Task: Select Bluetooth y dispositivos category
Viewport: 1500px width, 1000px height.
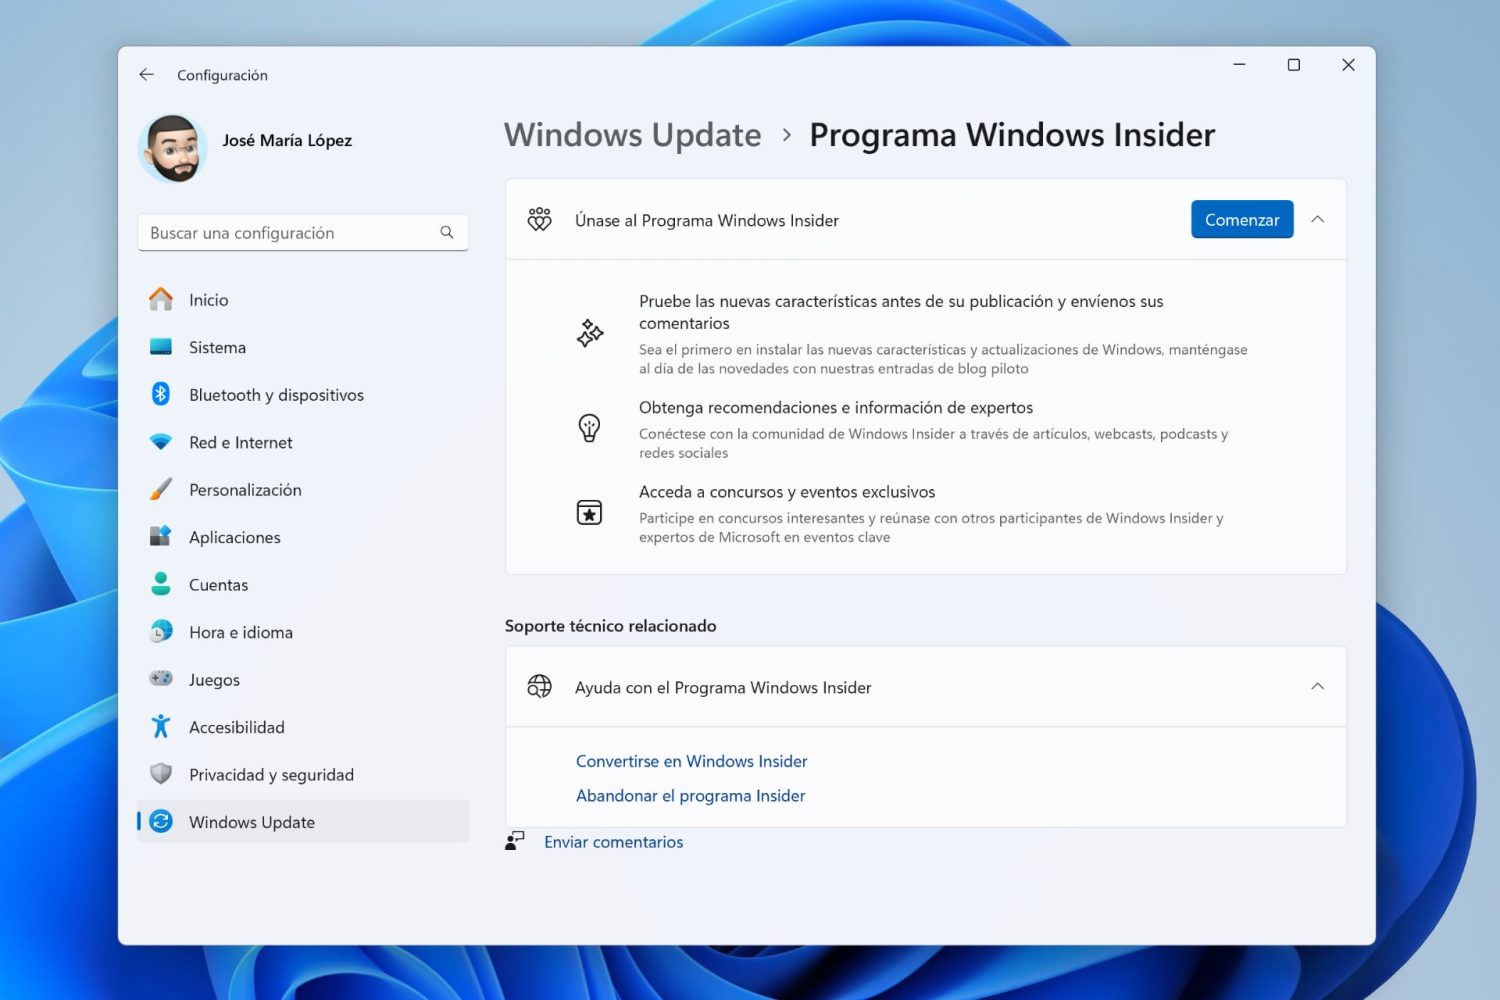Action: tap(303, 394)
